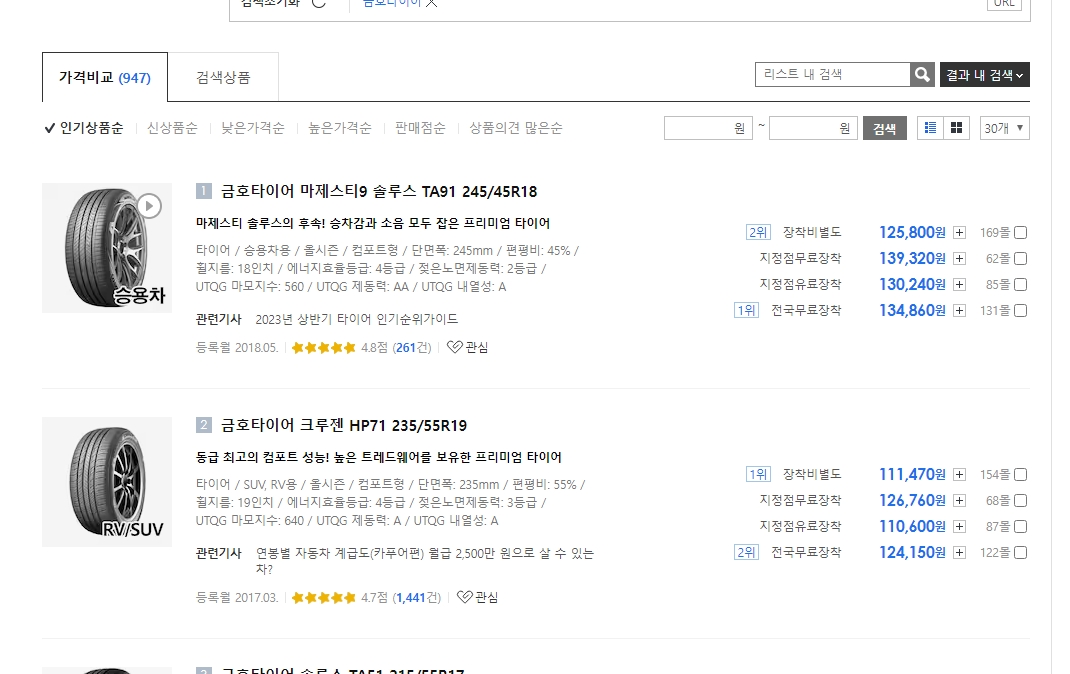Click the 134,860원 전국무료장착 price

click(x=912, y=310)
